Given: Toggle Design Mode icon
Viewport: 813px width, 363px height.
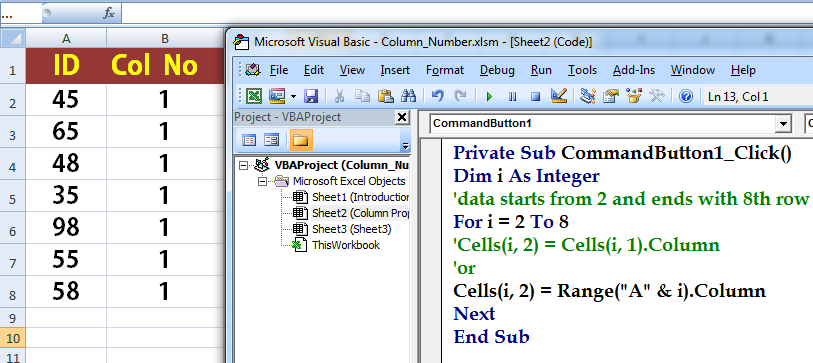Looking at the screenshot, I should [x=559, y=96].
